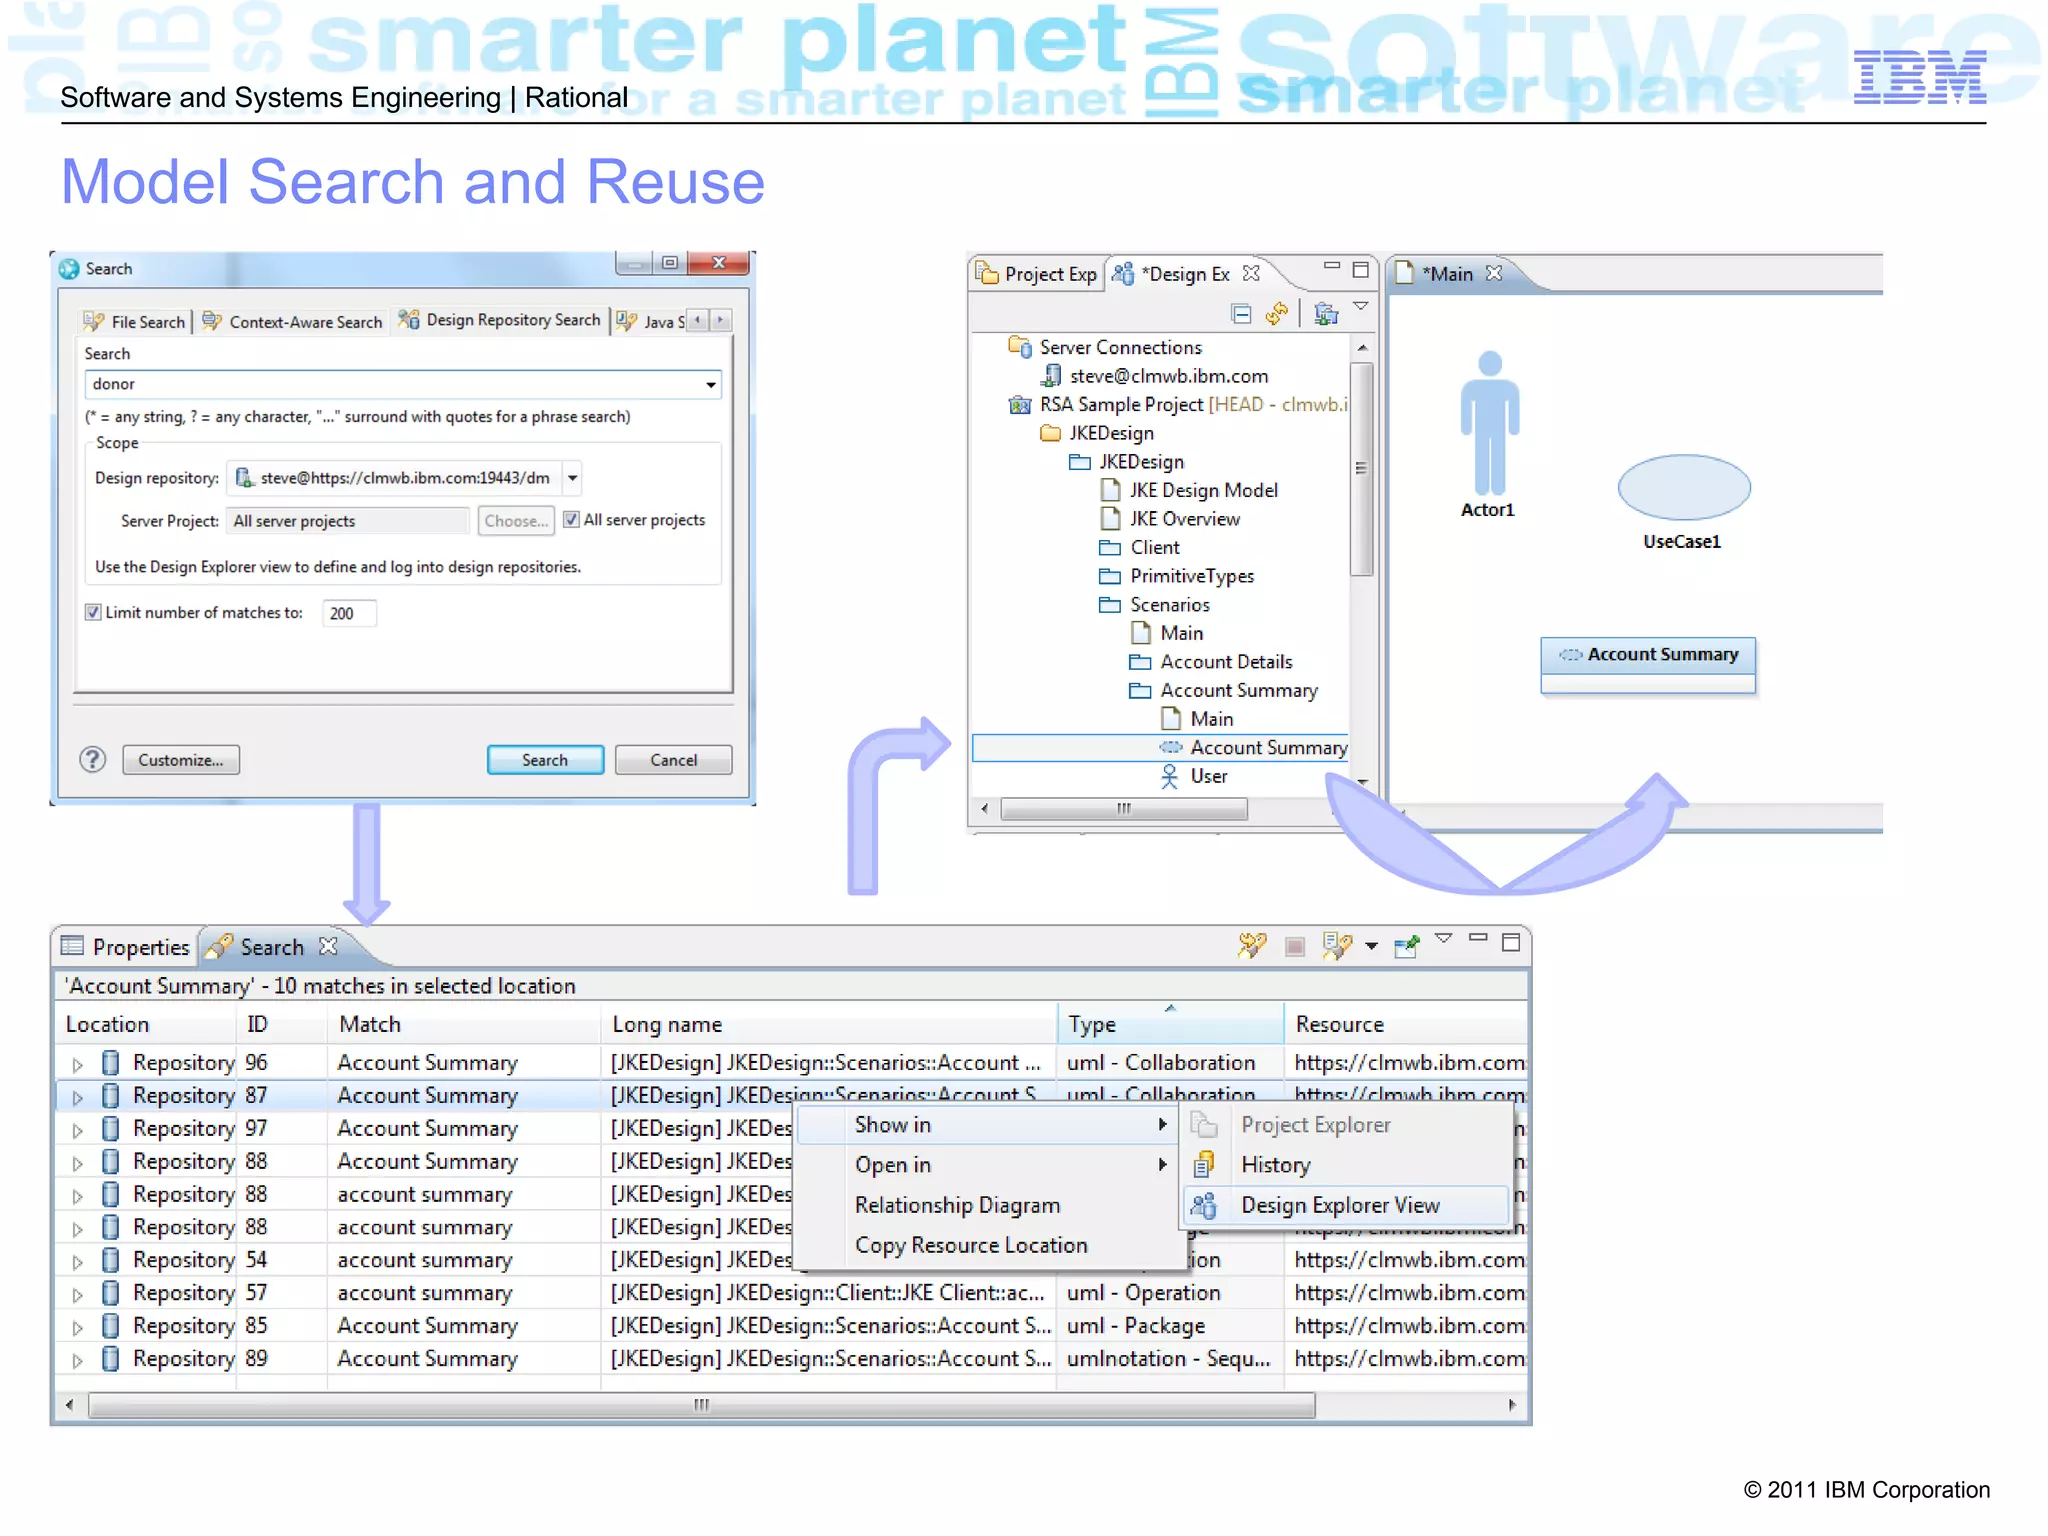Click the run search icon in Search view toolbar
Image resolution: width=2048 pixels, height=1536 pixels.
1252,945
